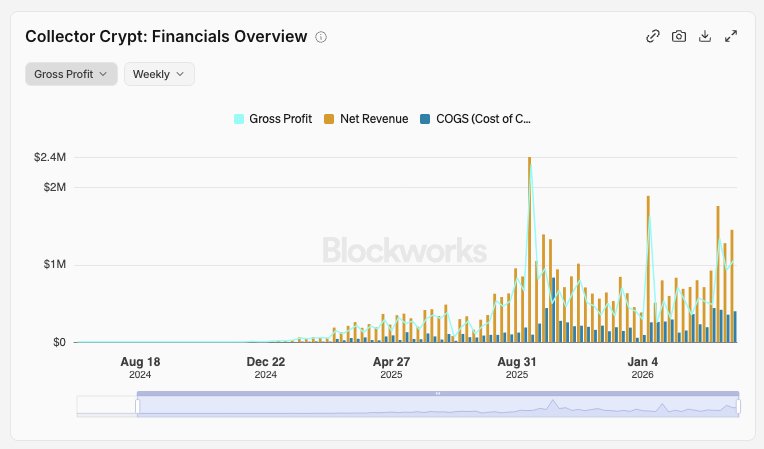
Task: Click the Net Revenue orange legend swatch
Action: pos(329,118)
